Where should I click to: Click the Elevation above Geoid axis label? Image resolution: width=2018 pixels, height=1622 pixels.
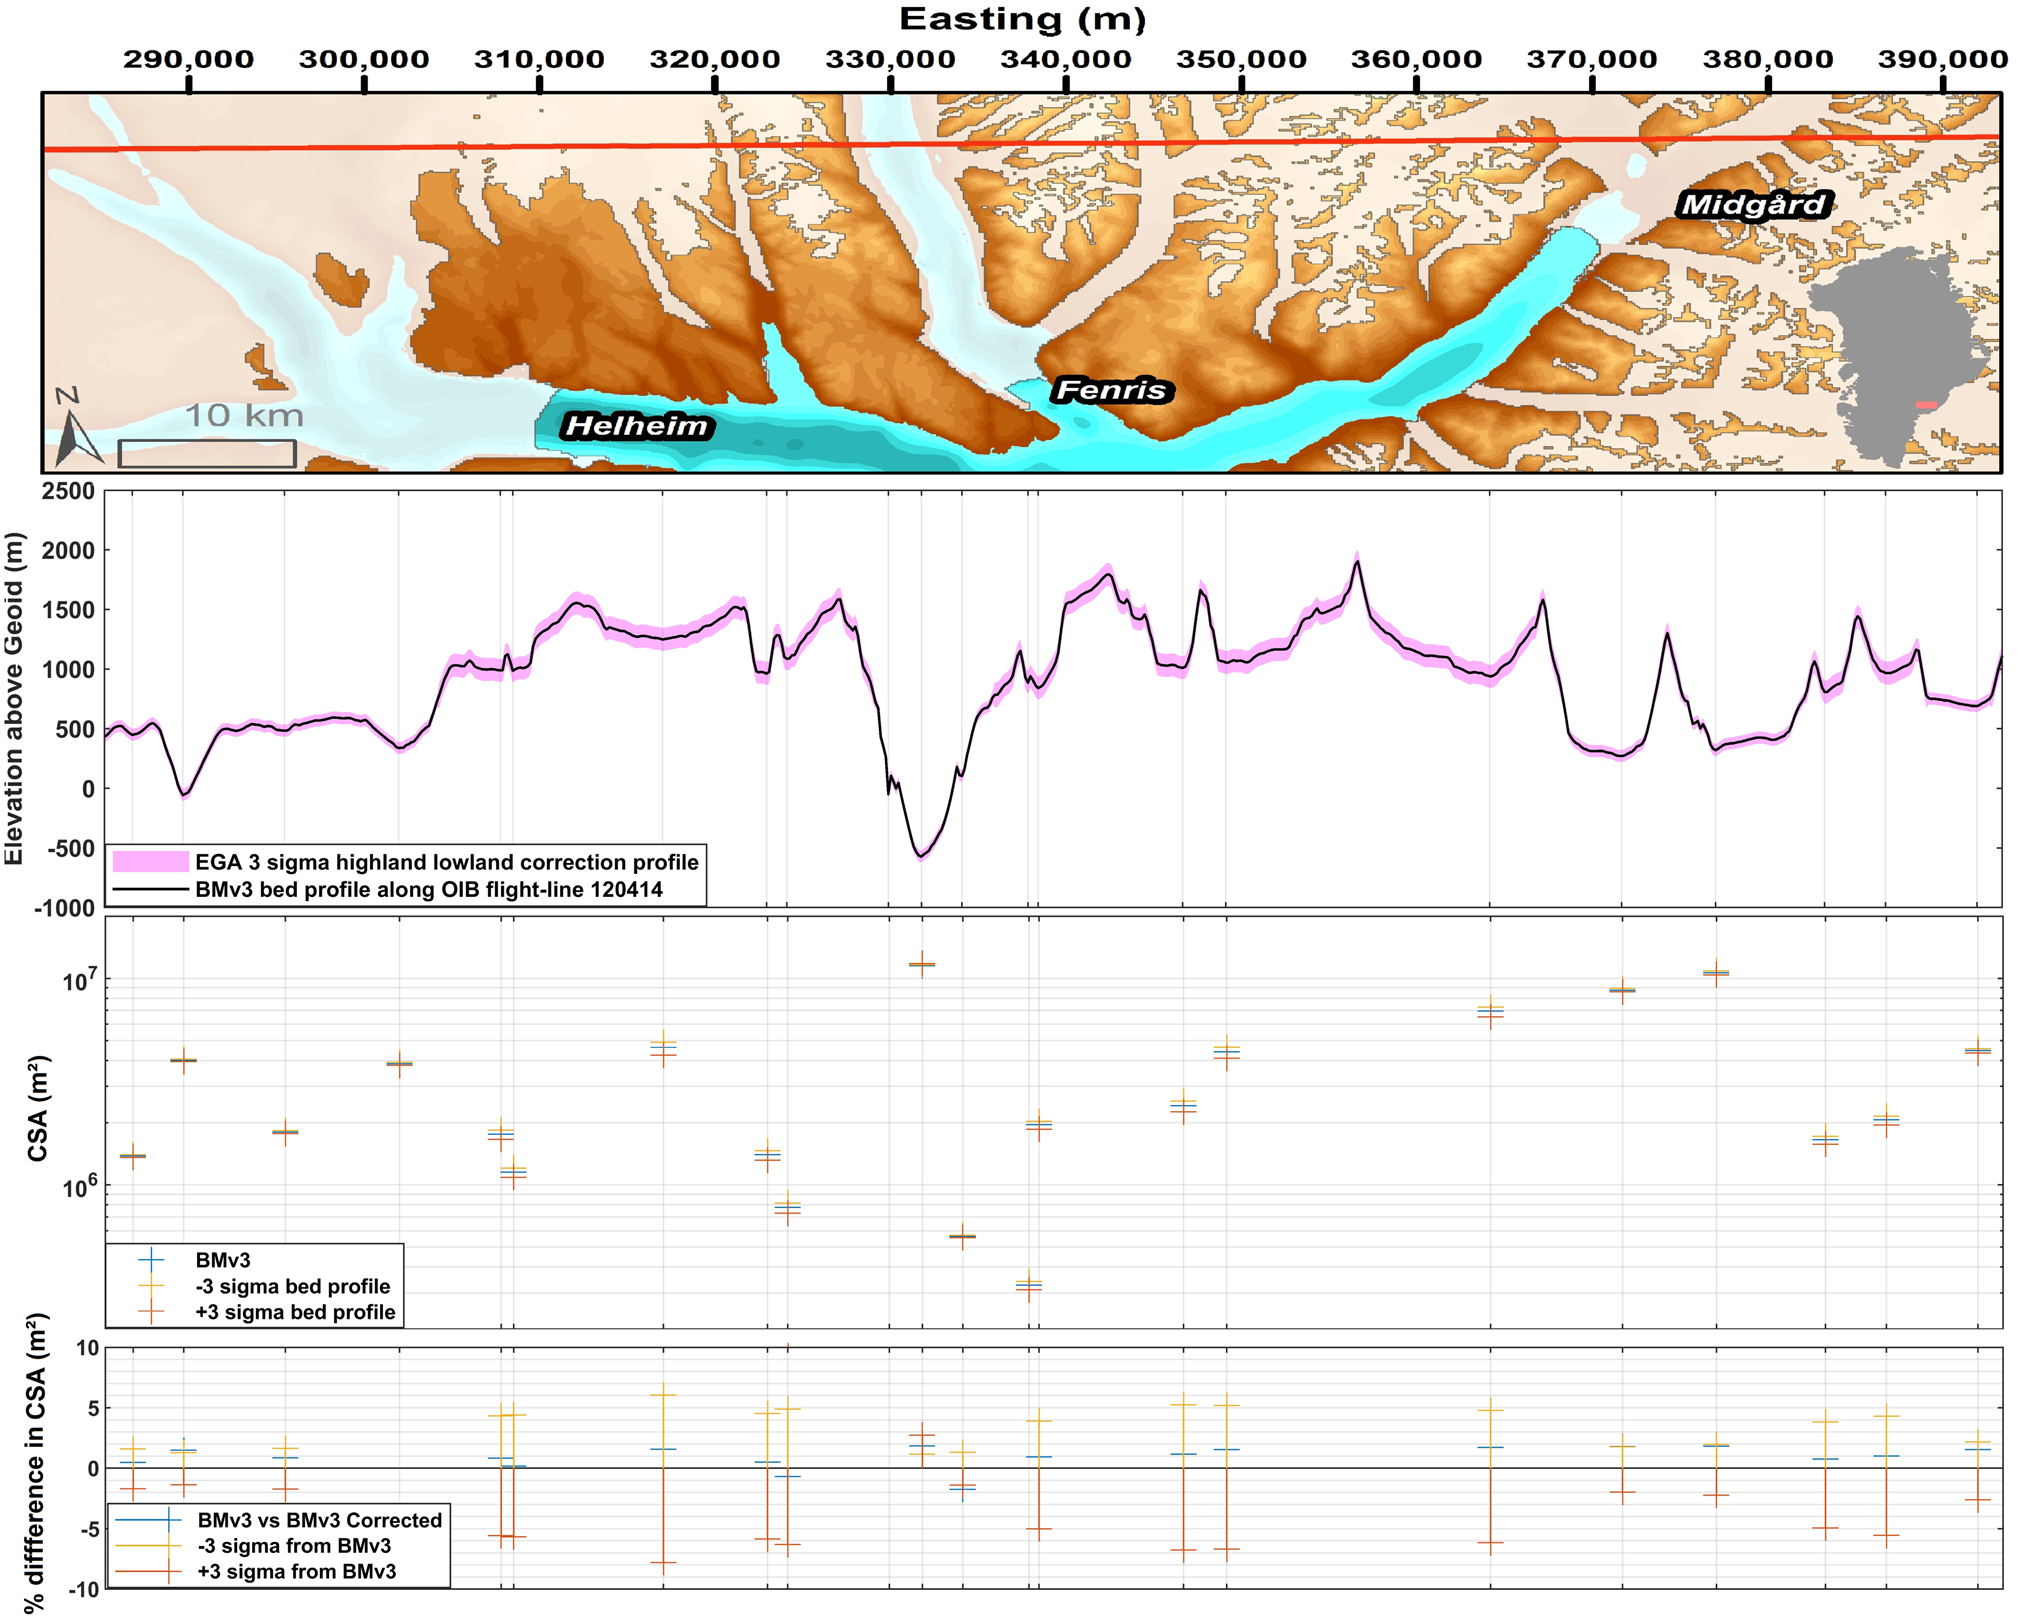[x=14, y=698]
